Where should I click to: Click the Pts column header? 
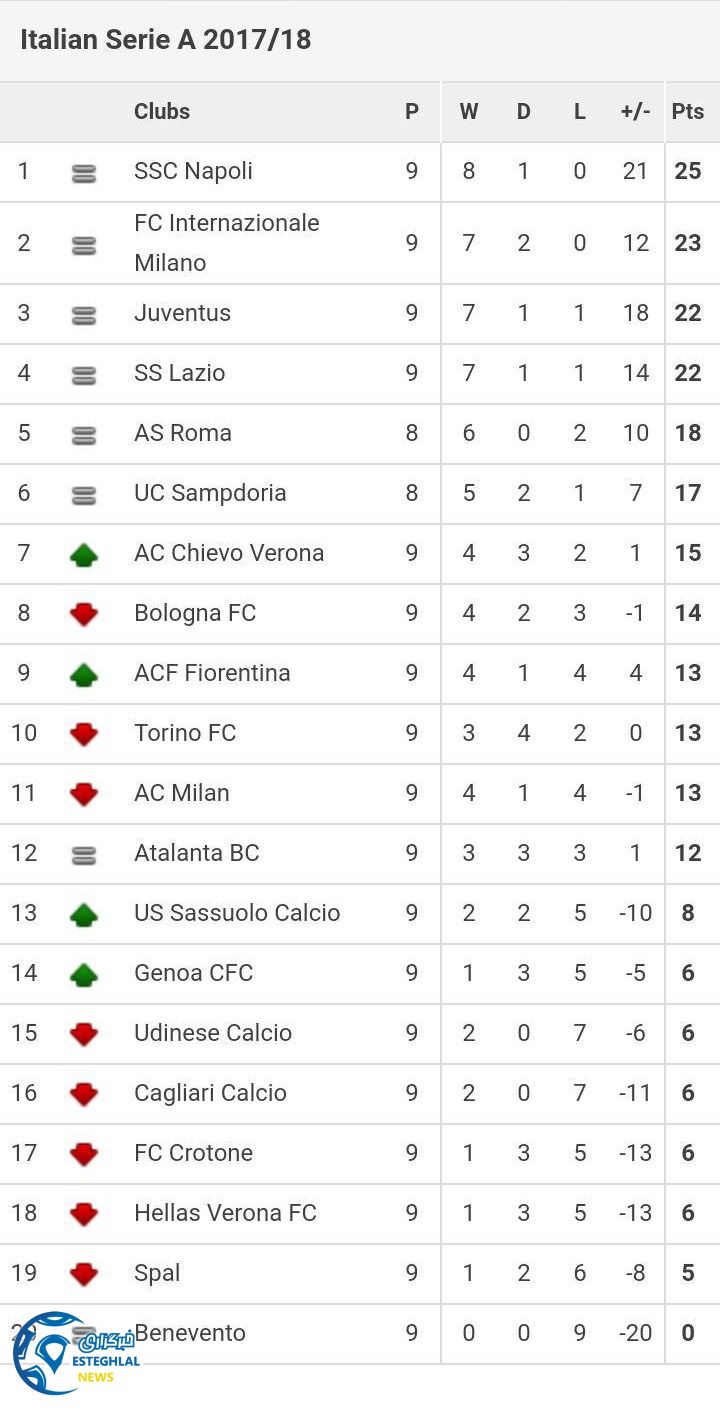688,111
